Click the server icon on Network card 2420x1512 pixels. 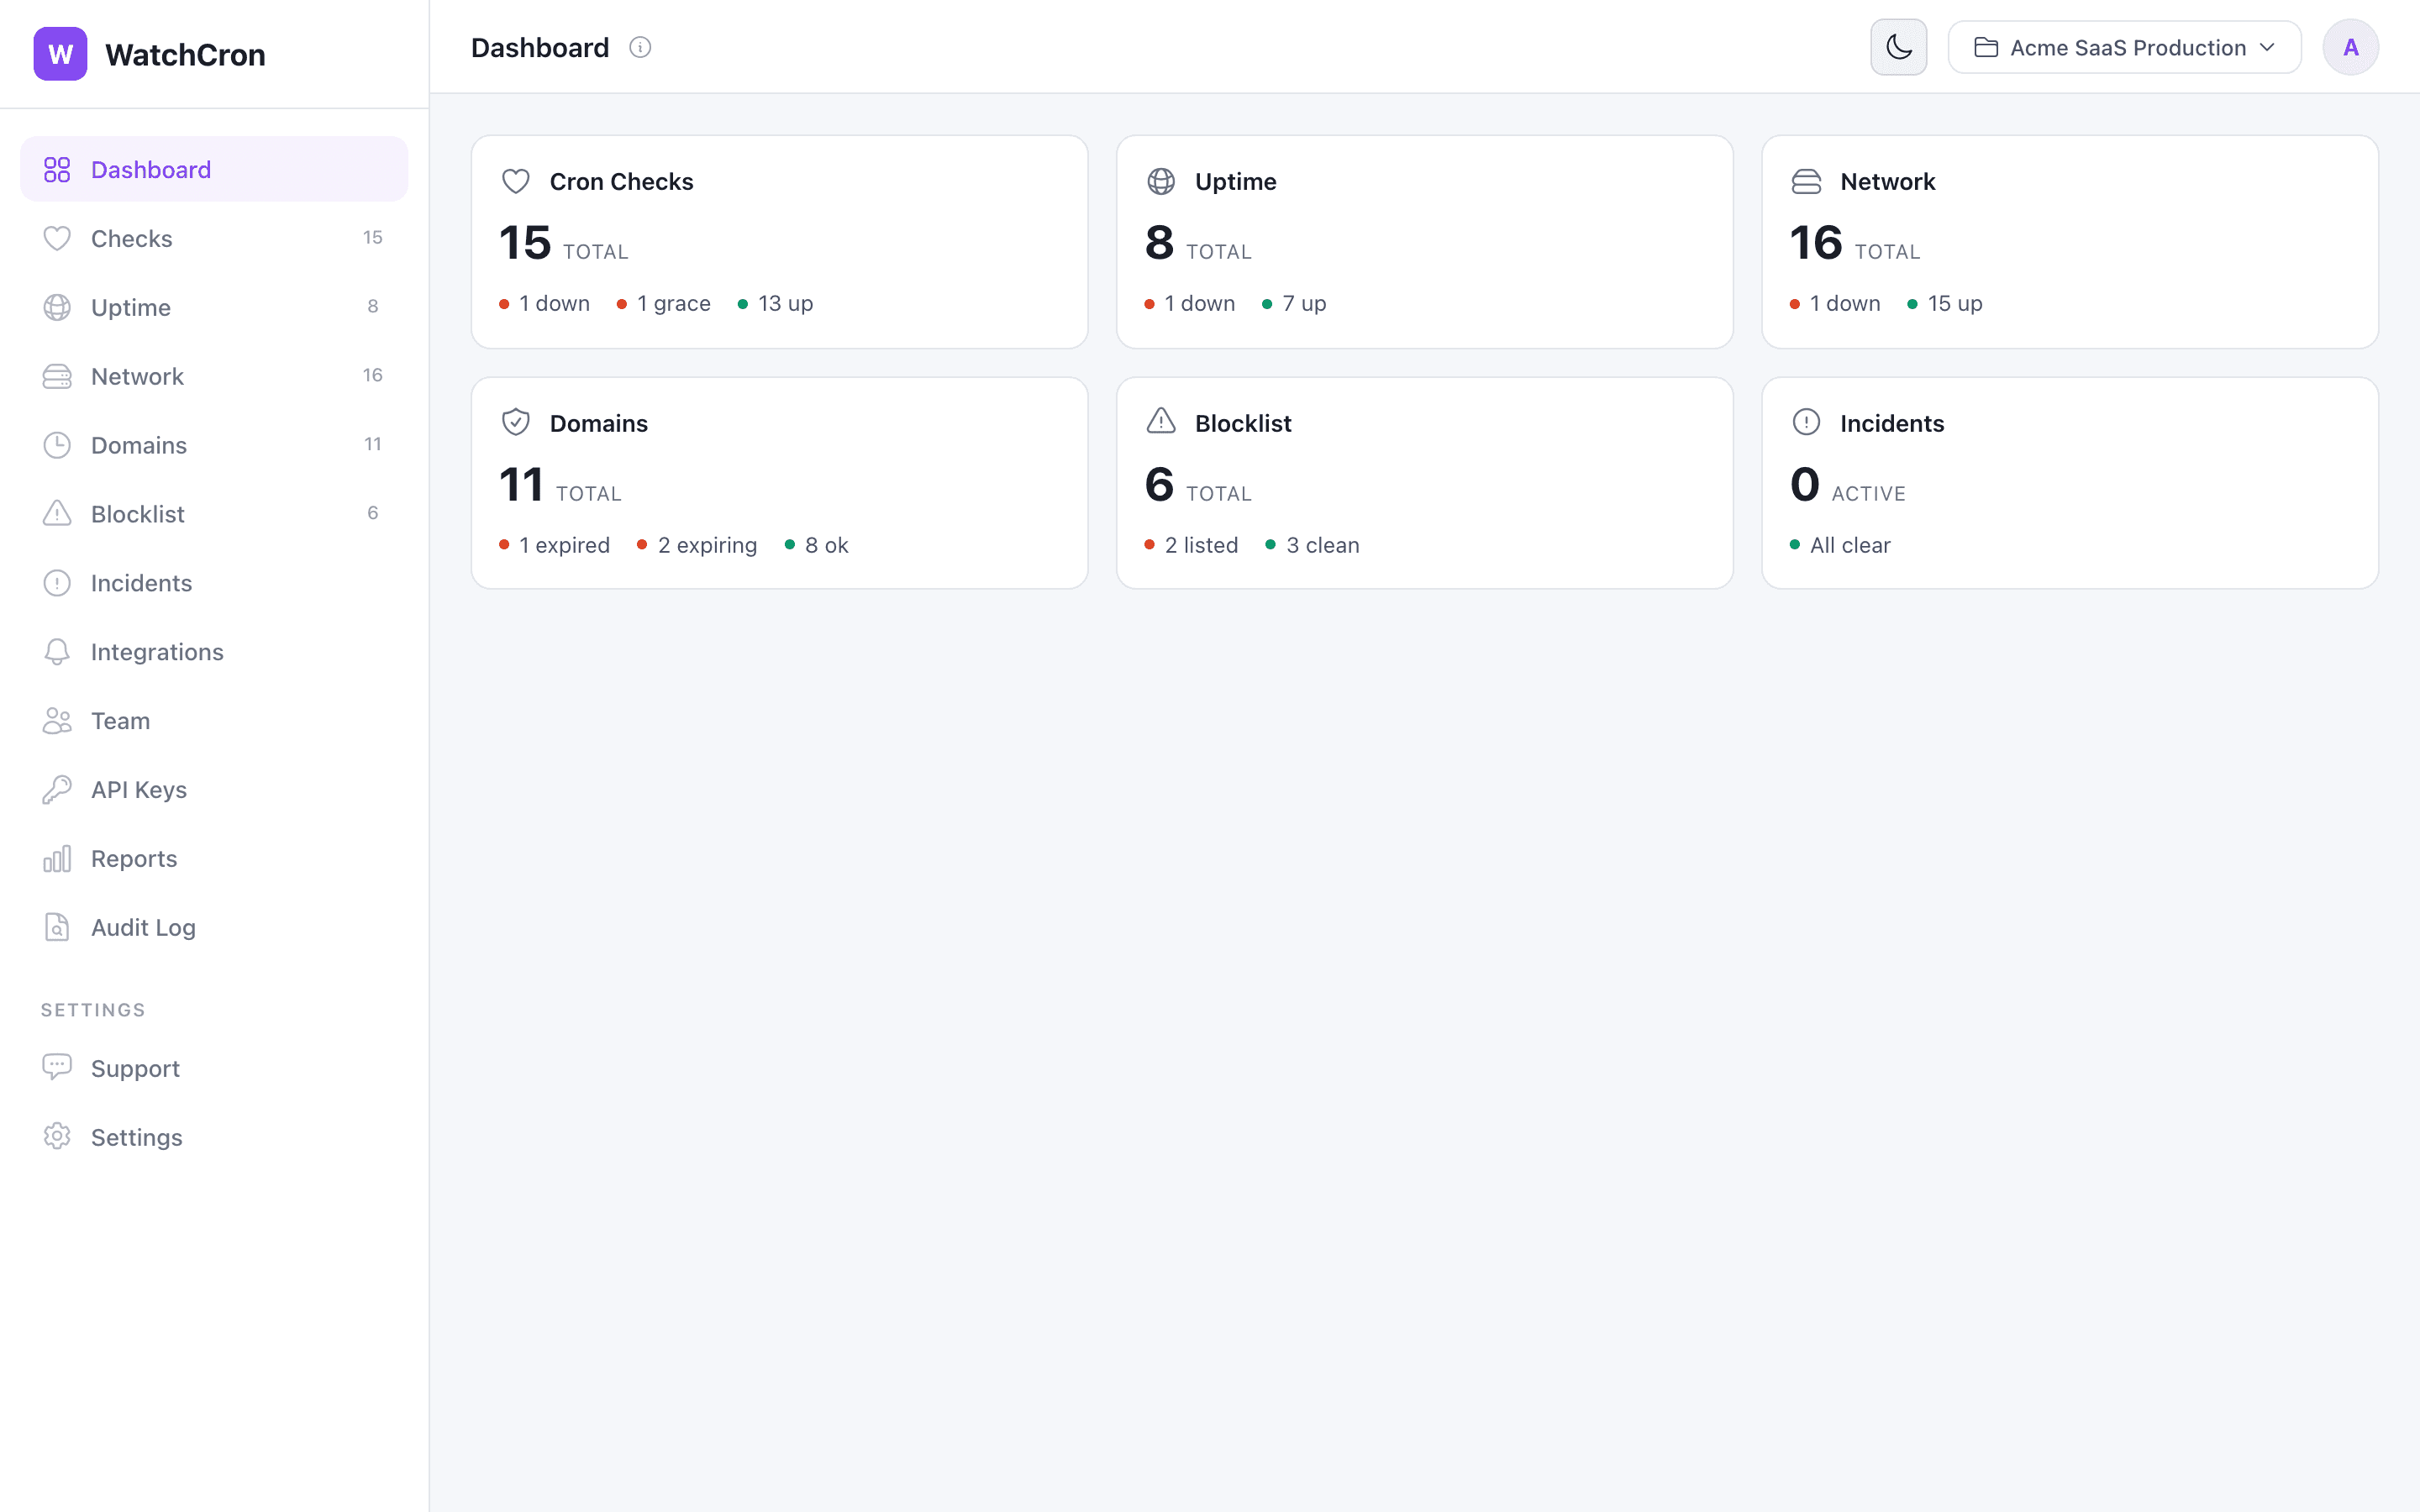pos(1806,182)
